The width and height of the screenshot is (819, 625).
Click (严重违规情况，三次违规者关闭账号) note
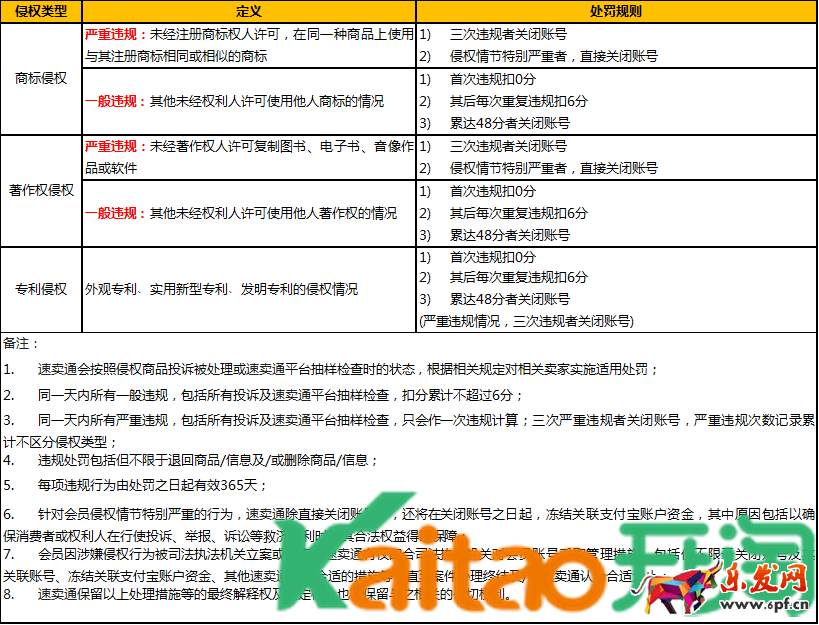tap(526, 321)
